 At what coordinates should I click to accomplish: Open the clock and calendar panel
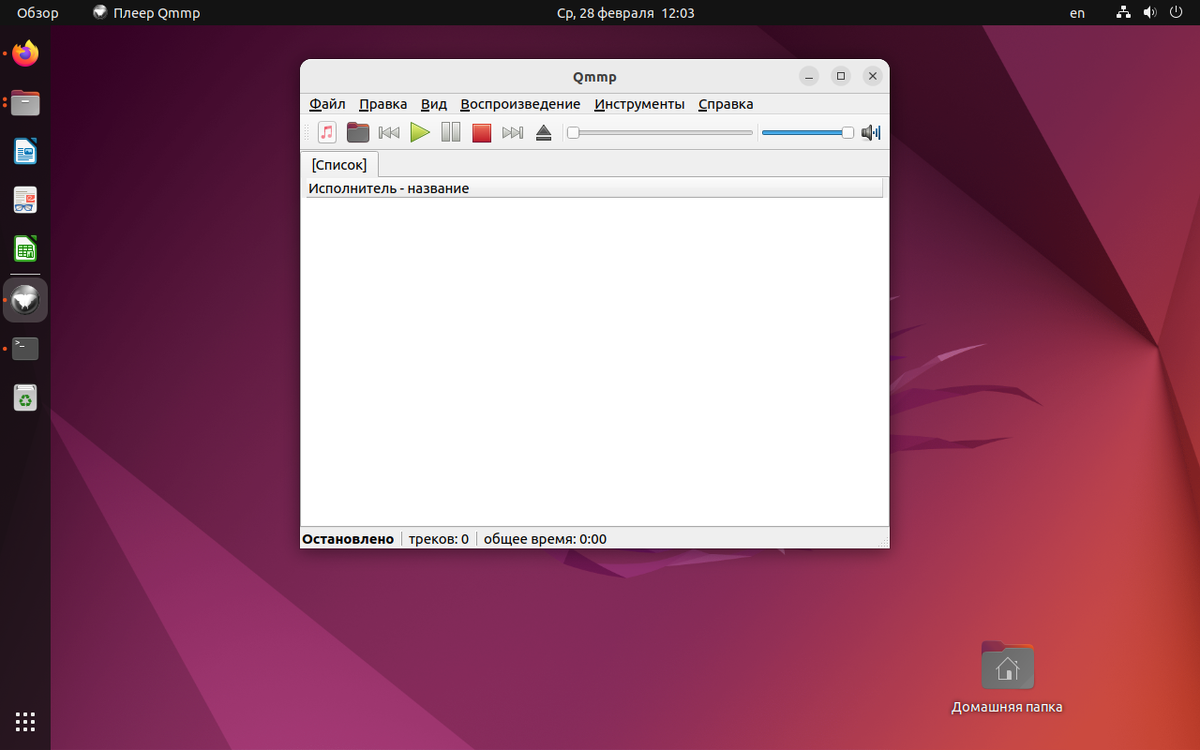pos(625,13)
